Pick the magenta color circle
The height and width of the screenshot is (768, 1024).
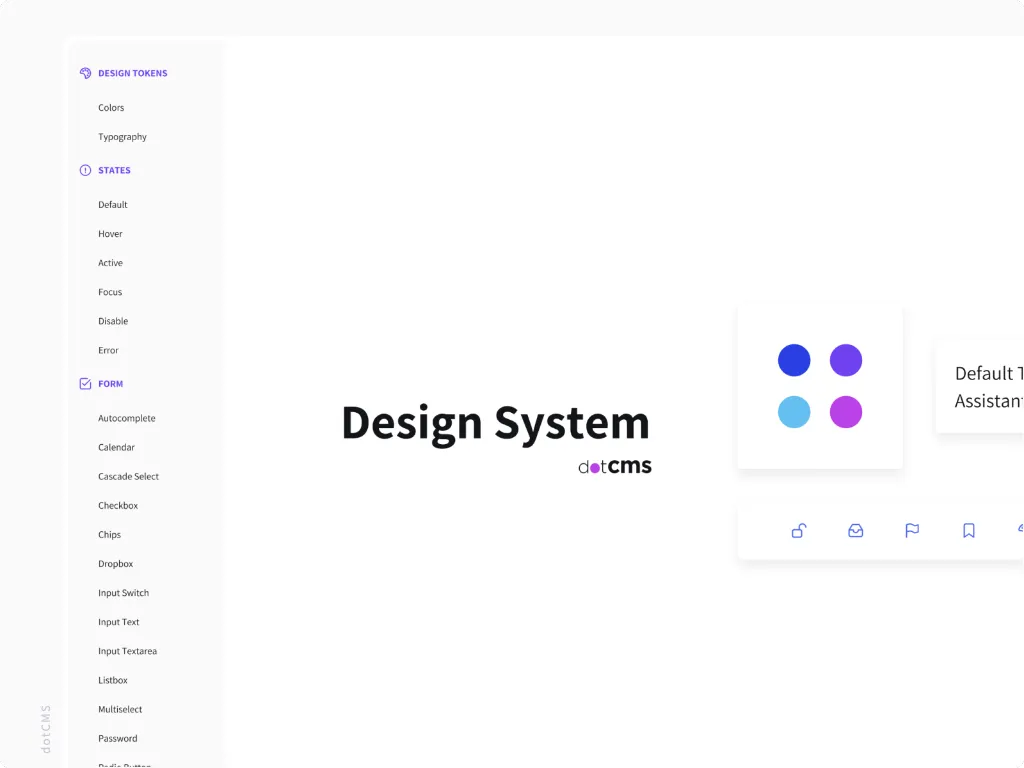pyautogui.click(x=846, y=412)
